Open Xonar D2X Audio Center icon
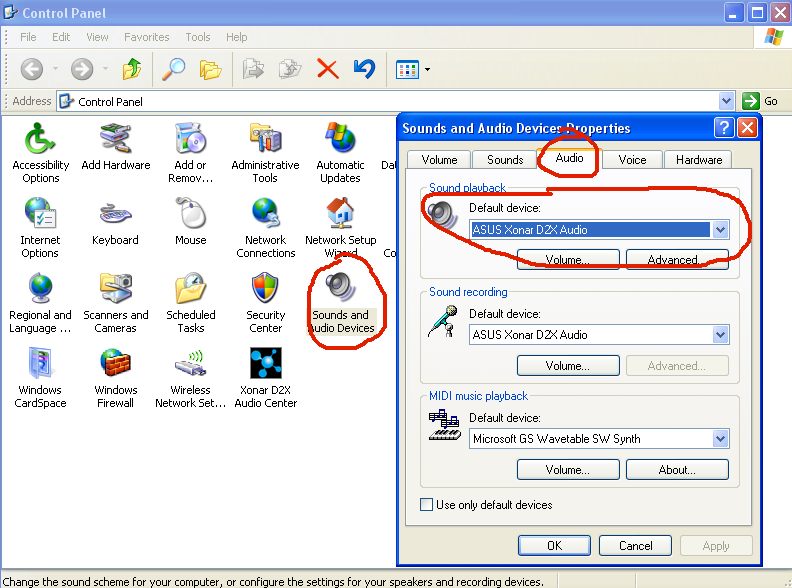Screen dimensions: 792x588 click(266, 377)
